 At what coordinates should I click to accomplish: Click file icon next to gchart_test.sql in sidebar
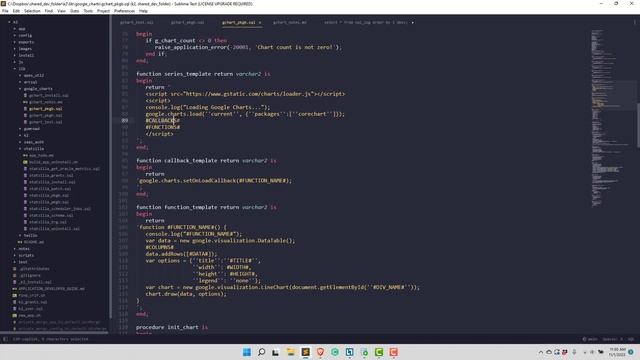point(25,122)
